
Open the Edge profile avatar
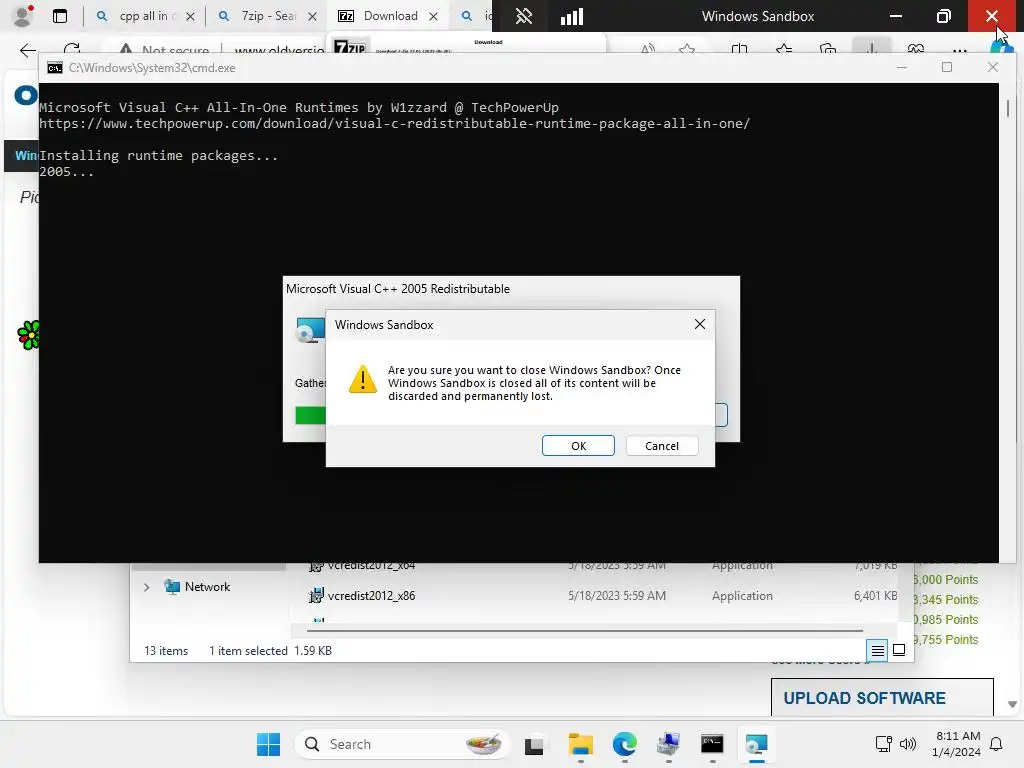(x=23, y=16)
